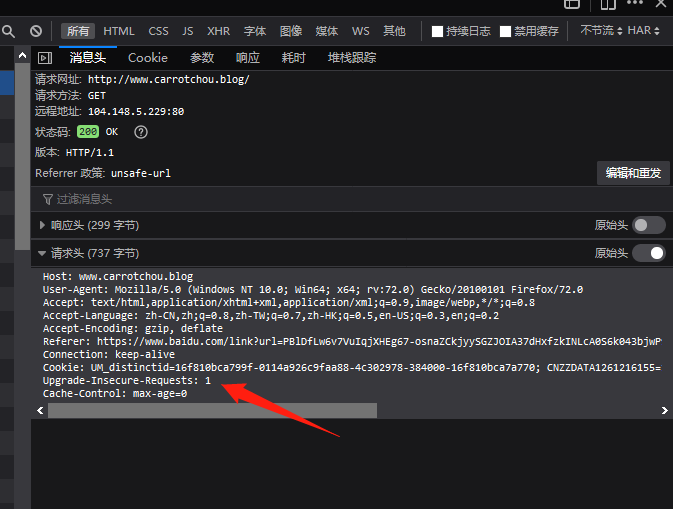The width and height of the screenshot is (673, 509).
Task: Click the Accept-Language header line
Action: (271, 315)
